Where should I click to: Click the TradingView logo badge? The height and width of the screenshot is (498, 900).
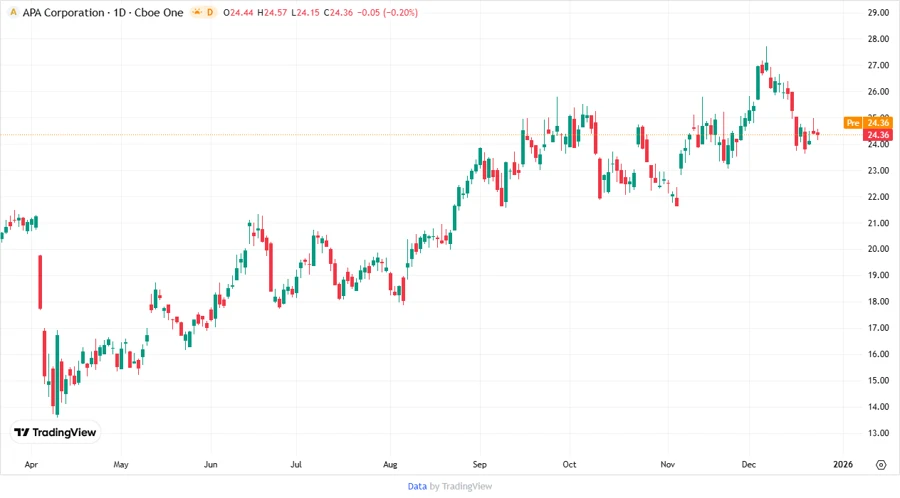[56, 433]
